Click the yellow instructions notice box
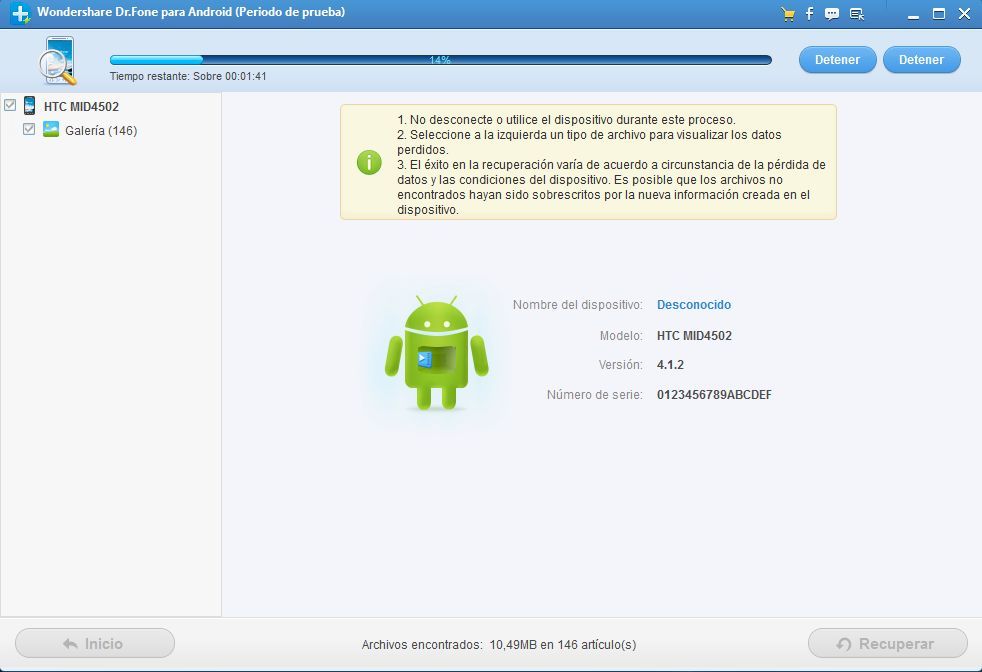982x672 pixels. click(x=588, y=162)
